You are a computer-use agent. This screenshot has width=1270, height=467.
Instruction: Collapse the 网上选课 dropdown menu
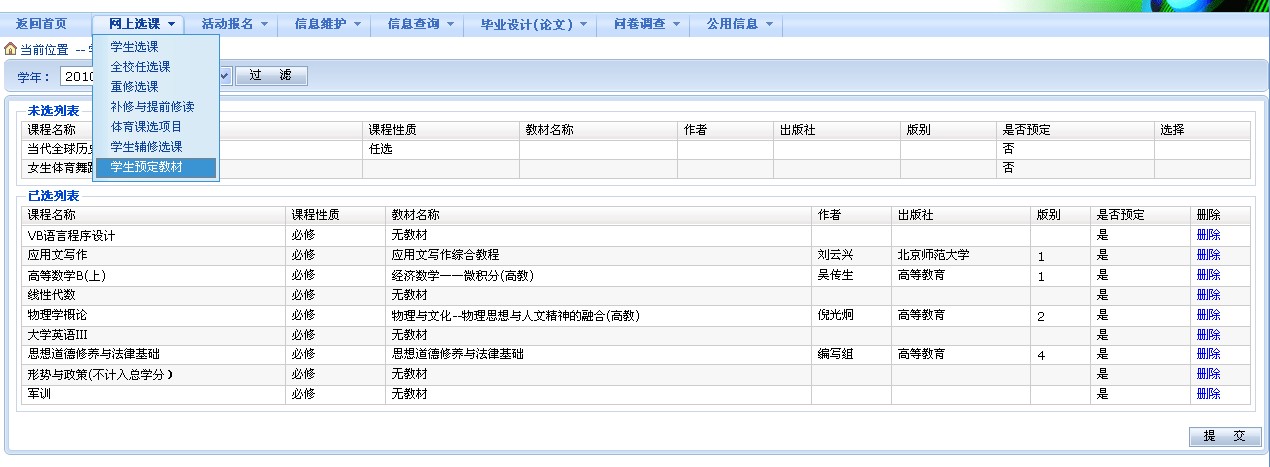[142, 24]
